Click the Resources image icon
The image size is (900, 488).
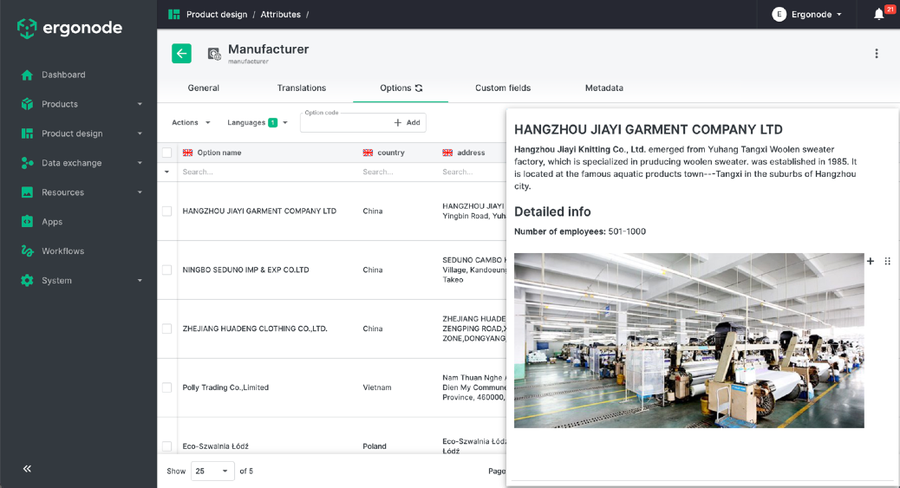point(27,192)
